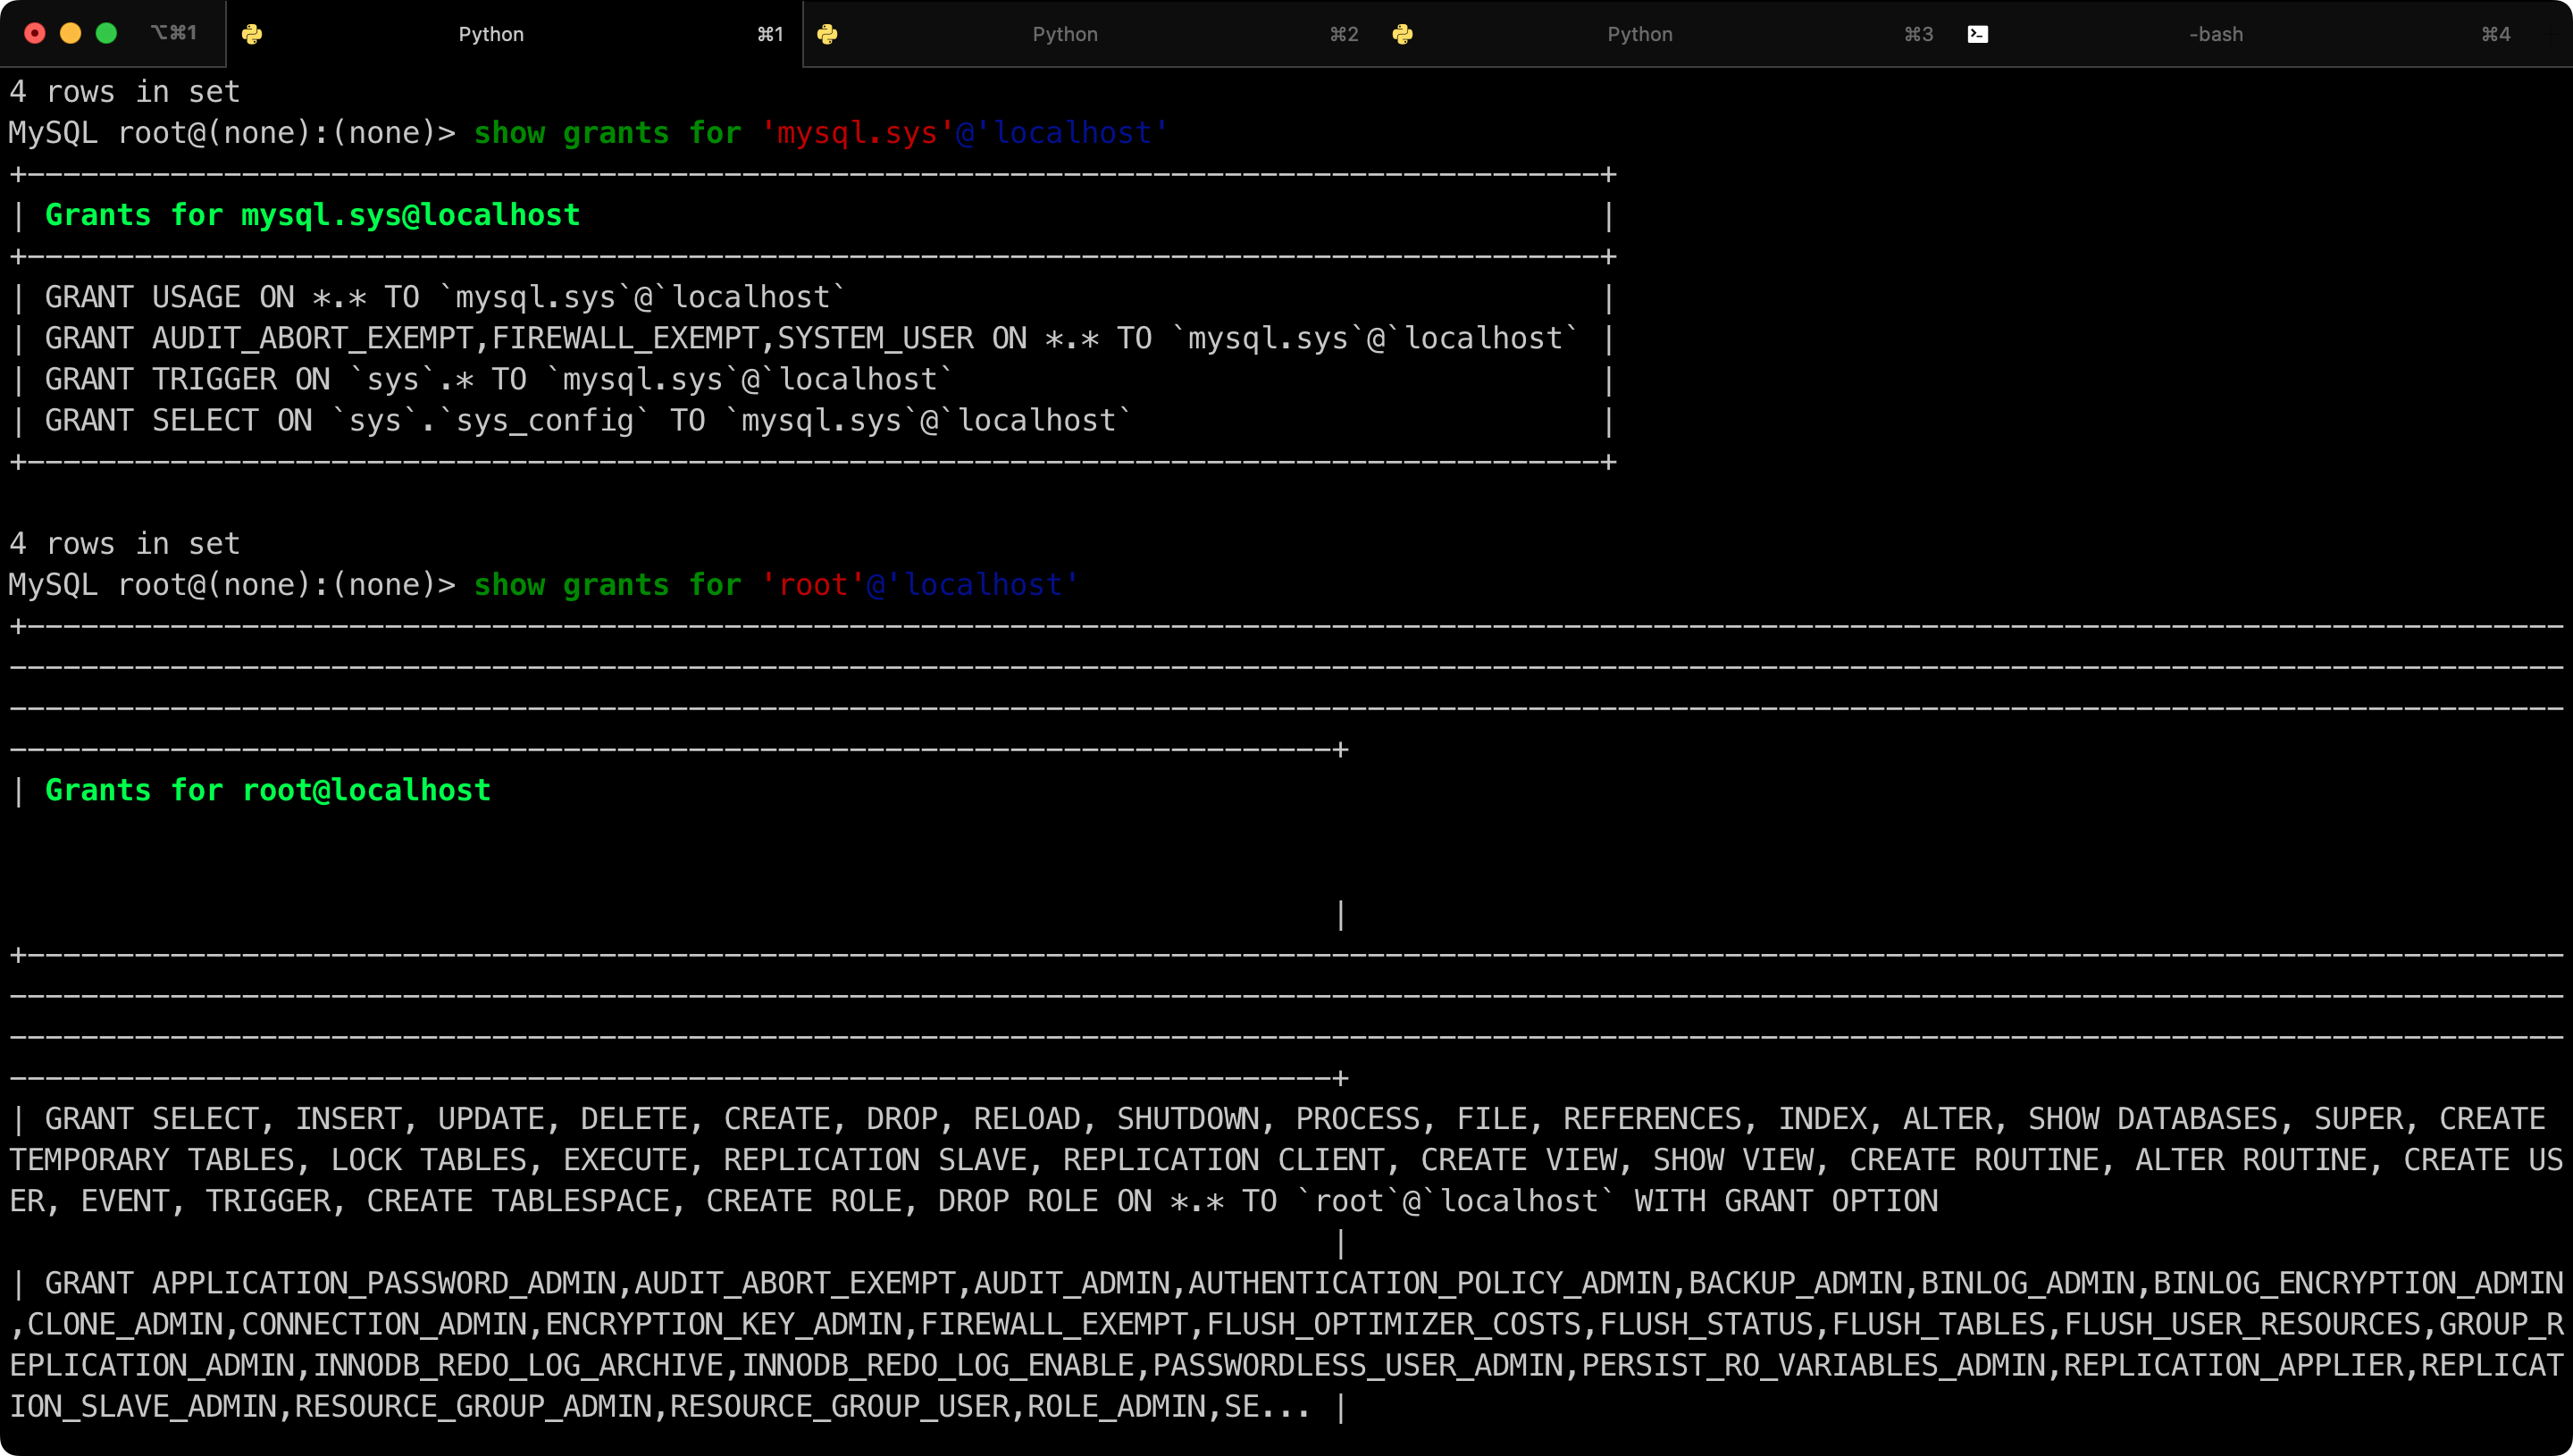
Task: Switch to the third Python tab
Action: coord(1639,34)
